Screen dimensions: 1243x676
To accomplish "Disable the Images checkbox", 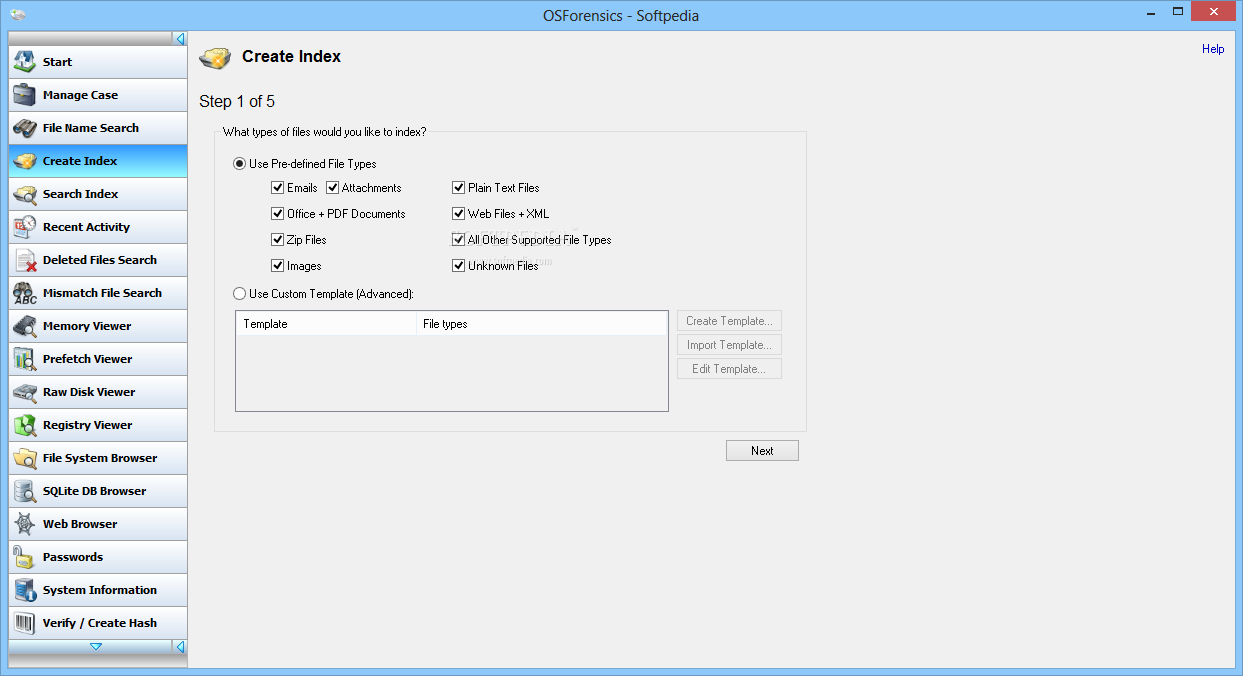I will (x=278, y=266).
